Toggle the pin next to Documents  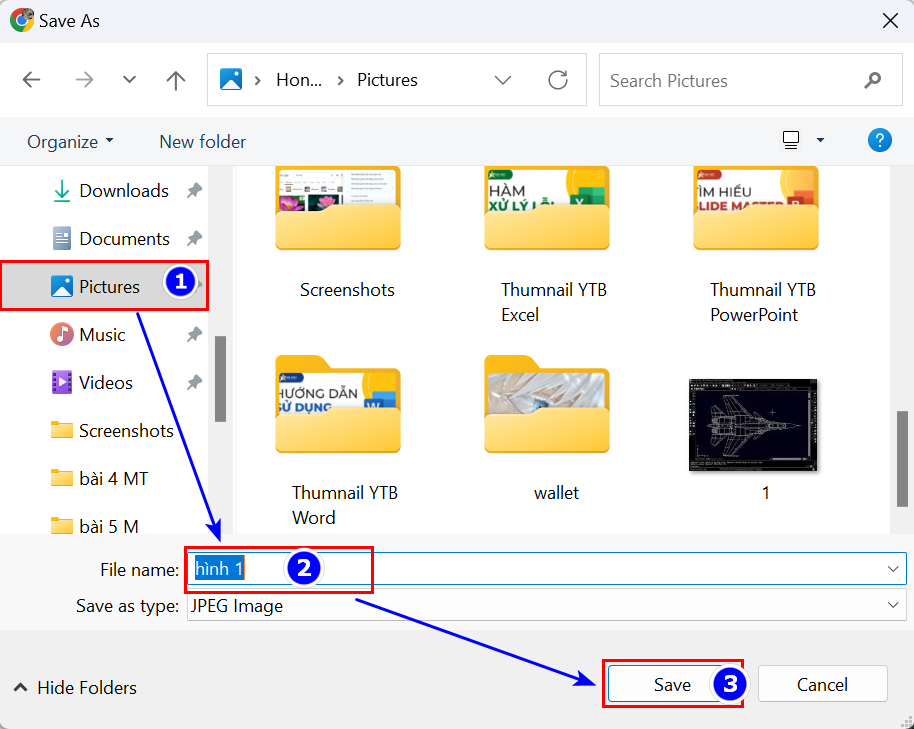(194, 239)
